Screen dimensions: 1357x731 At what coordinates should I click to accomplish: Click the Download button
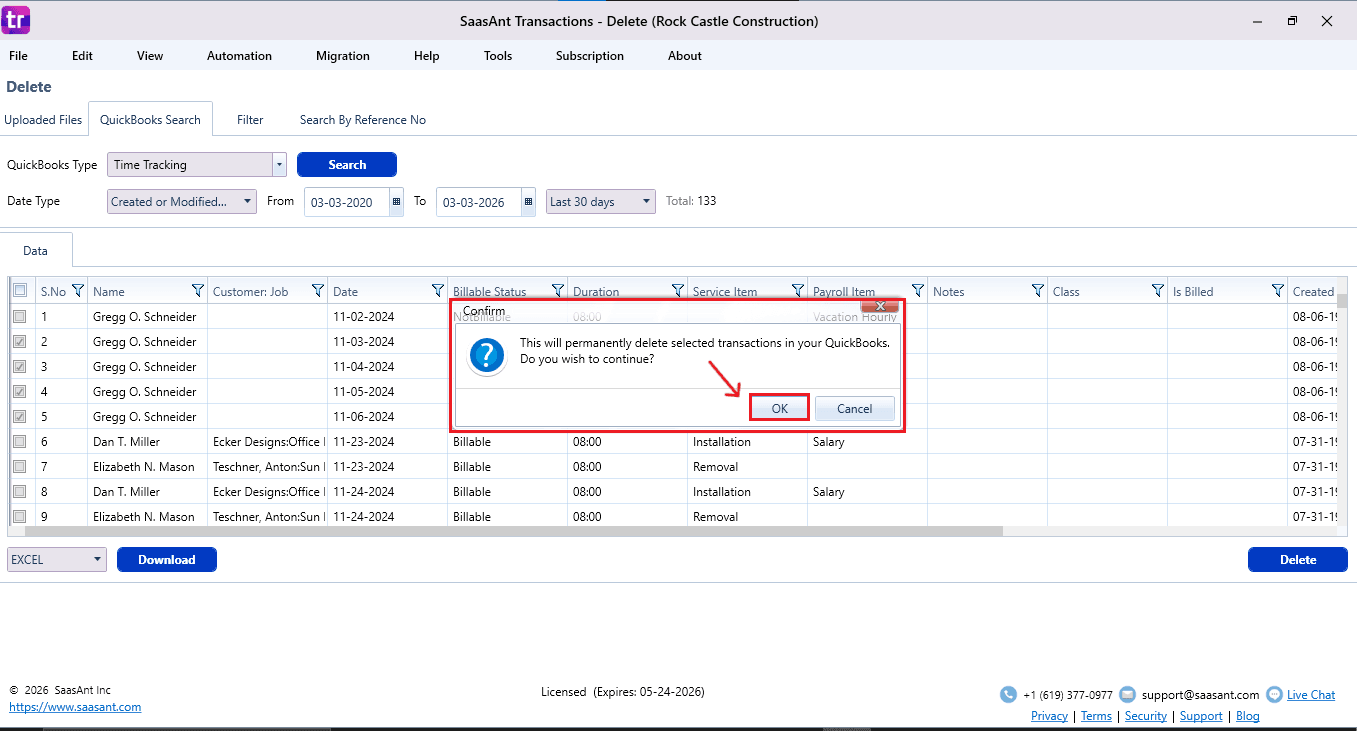coord(167,560)
